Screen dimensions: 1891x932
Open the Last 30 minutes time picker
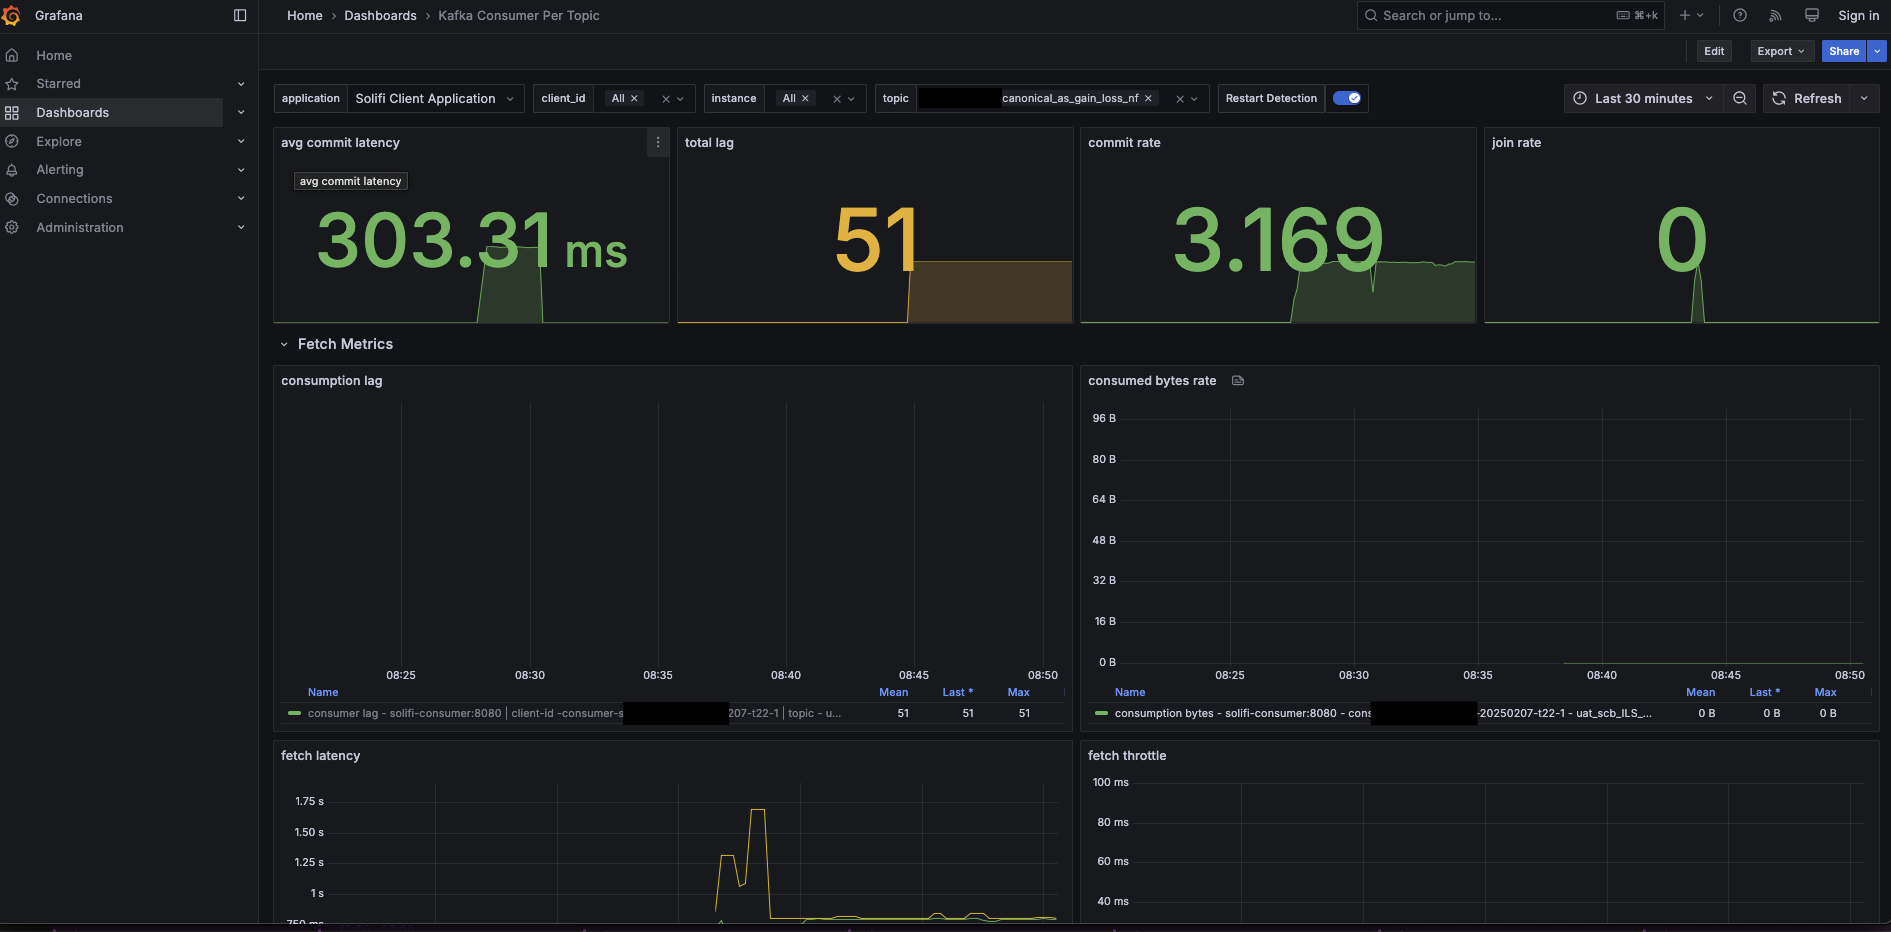[1641, 98]
